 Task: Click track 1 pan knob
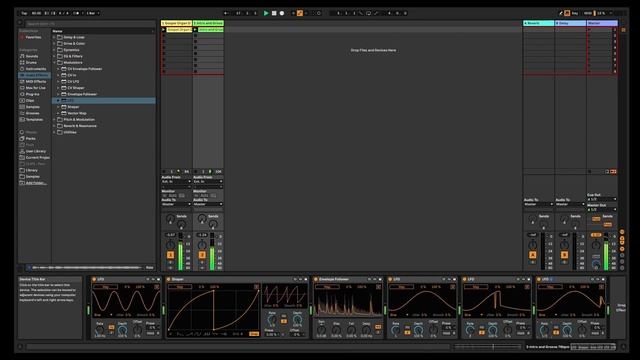pyautogui.click(x=170, y=245)
